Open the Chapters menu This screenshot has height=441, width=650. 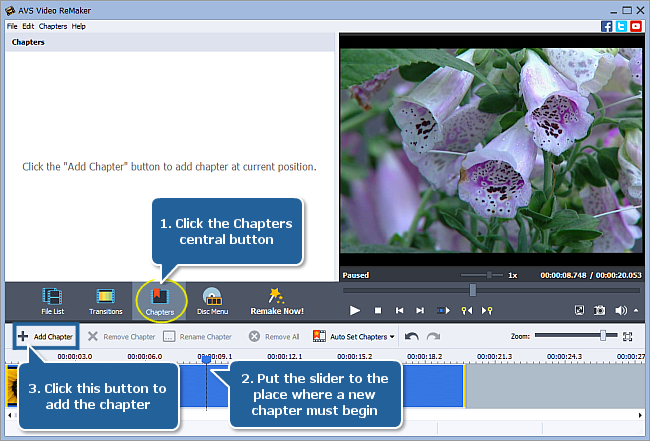click(x=53, y=26)
